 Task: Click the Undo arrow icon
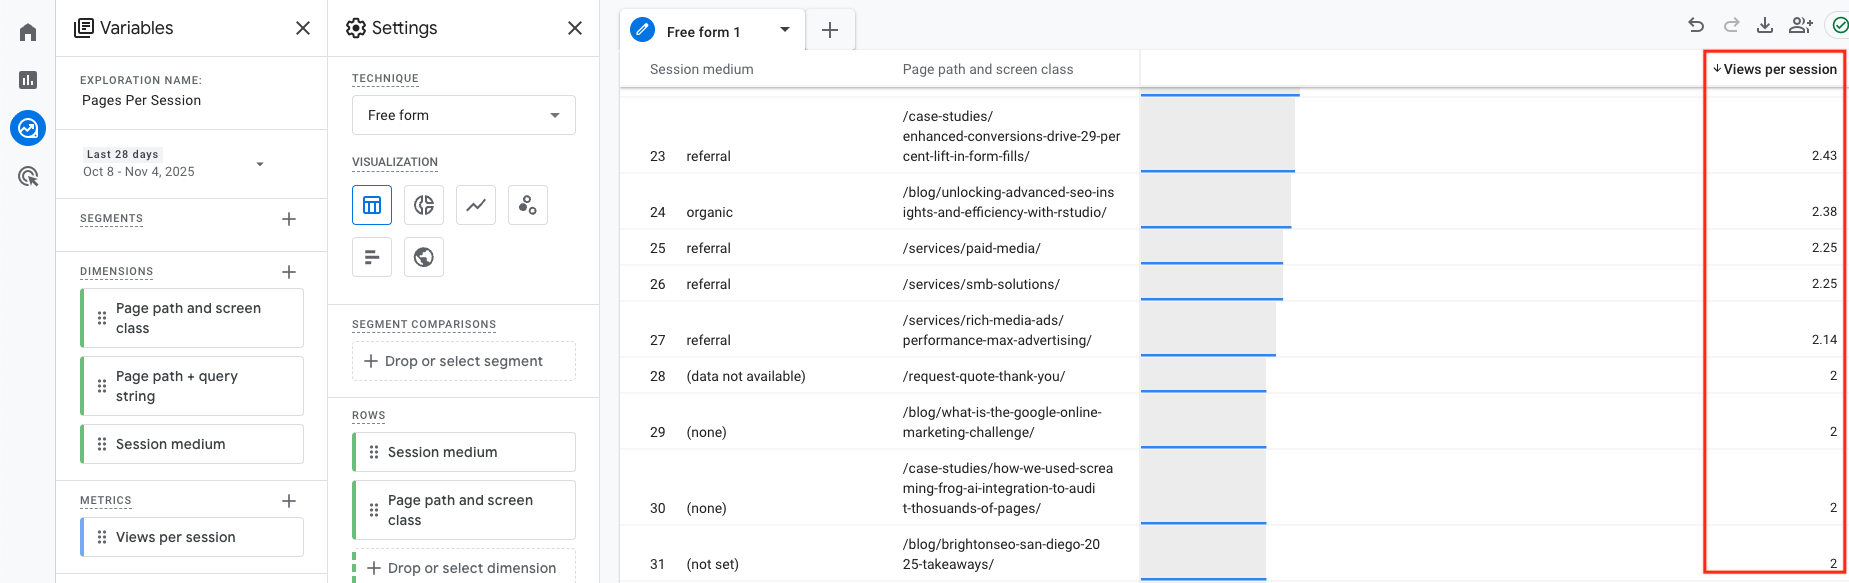1696,25
